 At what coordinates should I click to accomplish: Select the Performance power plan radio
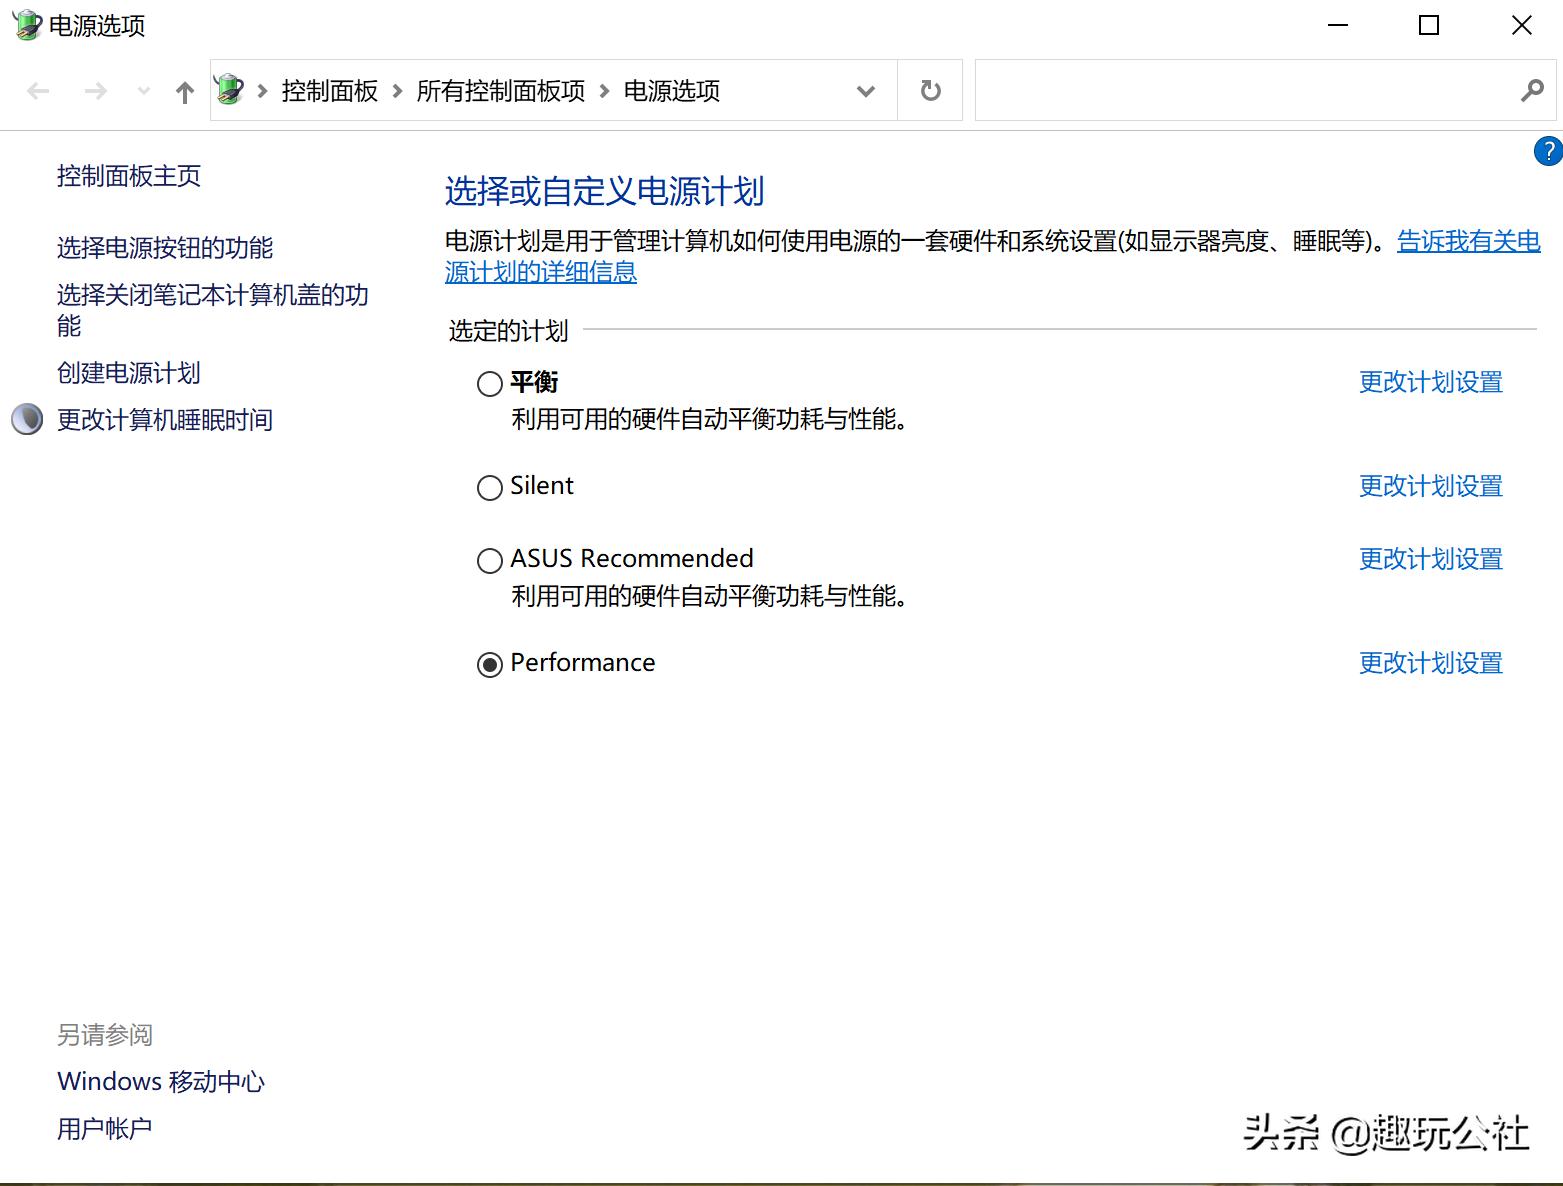[x=489, y=665]
